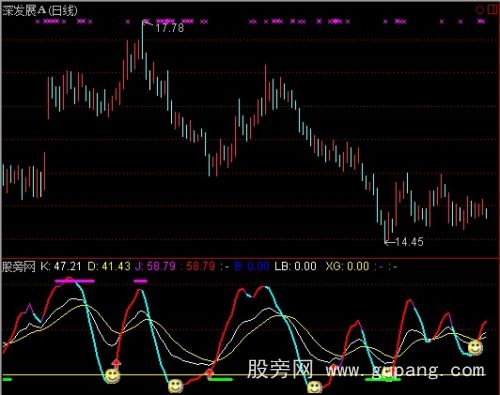500x395 pixels.
Task: Click the 14.45 low price label
Action: 409,242
